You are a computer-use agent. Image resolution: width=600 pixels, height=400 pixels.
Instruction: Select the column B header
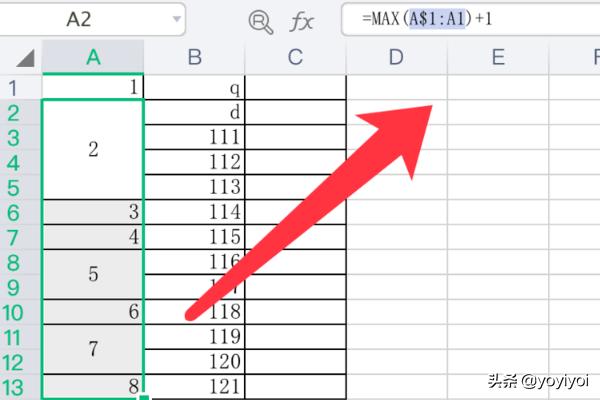pyautogui.click(x=194, y=58)
